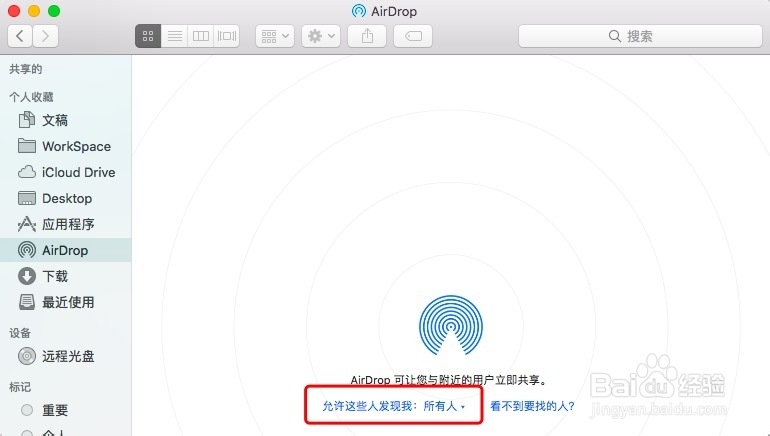770x436 pixels.
Task: Click the 最近使用 recents icon
Action: 27,302
